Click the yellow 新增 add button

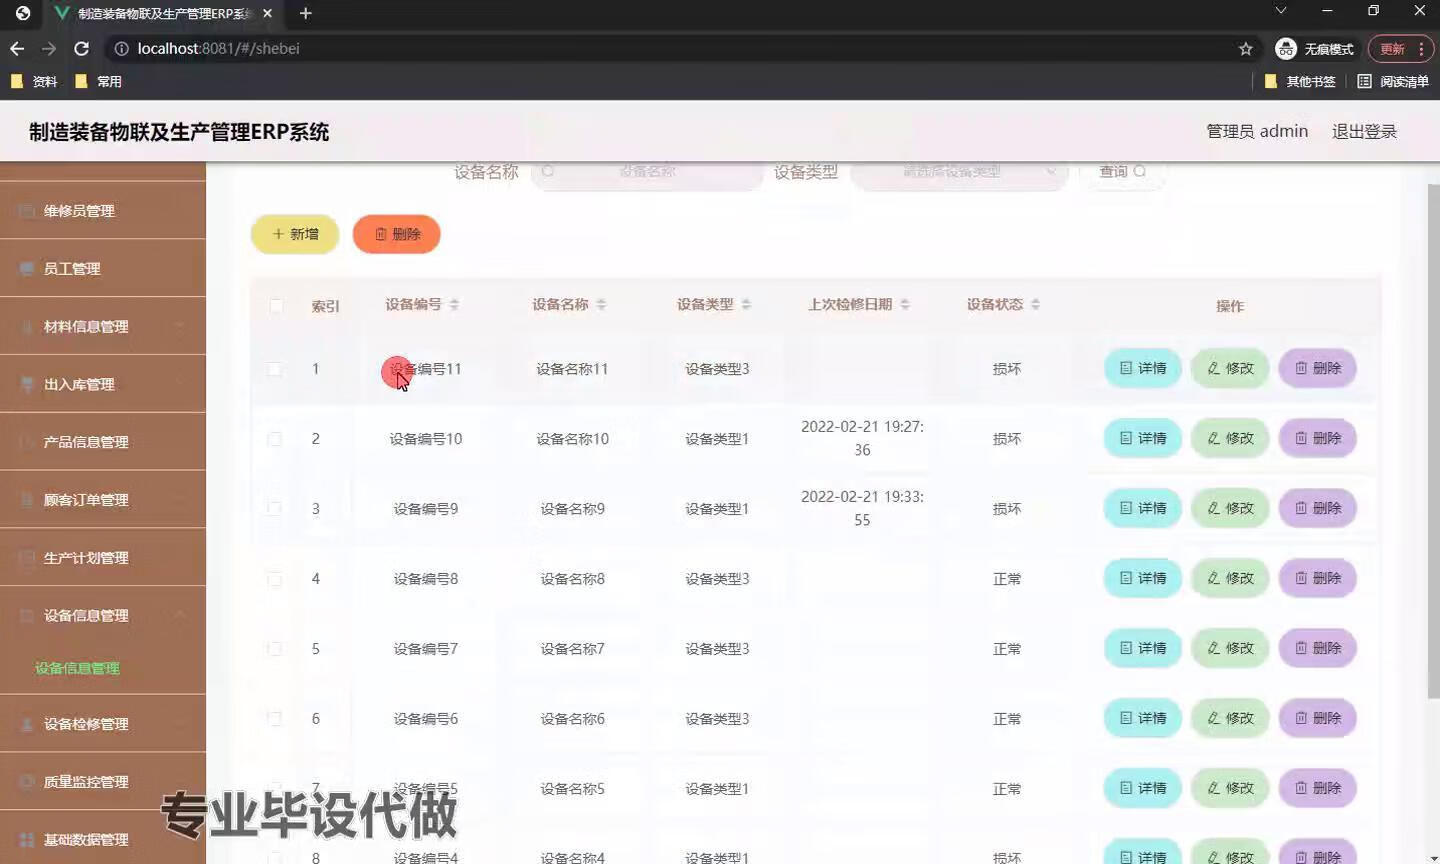pos(295,234)
